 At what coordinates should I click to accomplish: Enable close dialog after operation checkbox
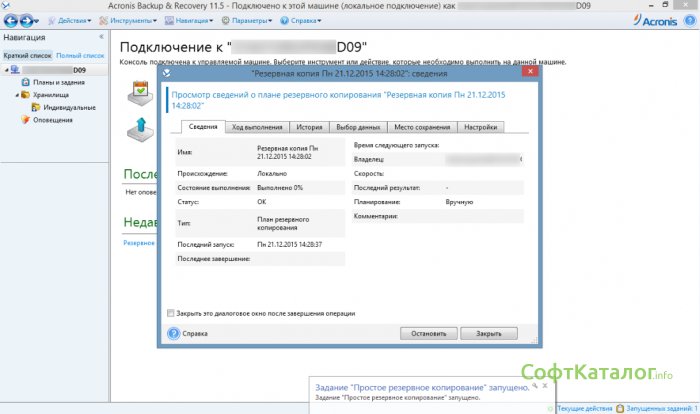tap(172, 313)
